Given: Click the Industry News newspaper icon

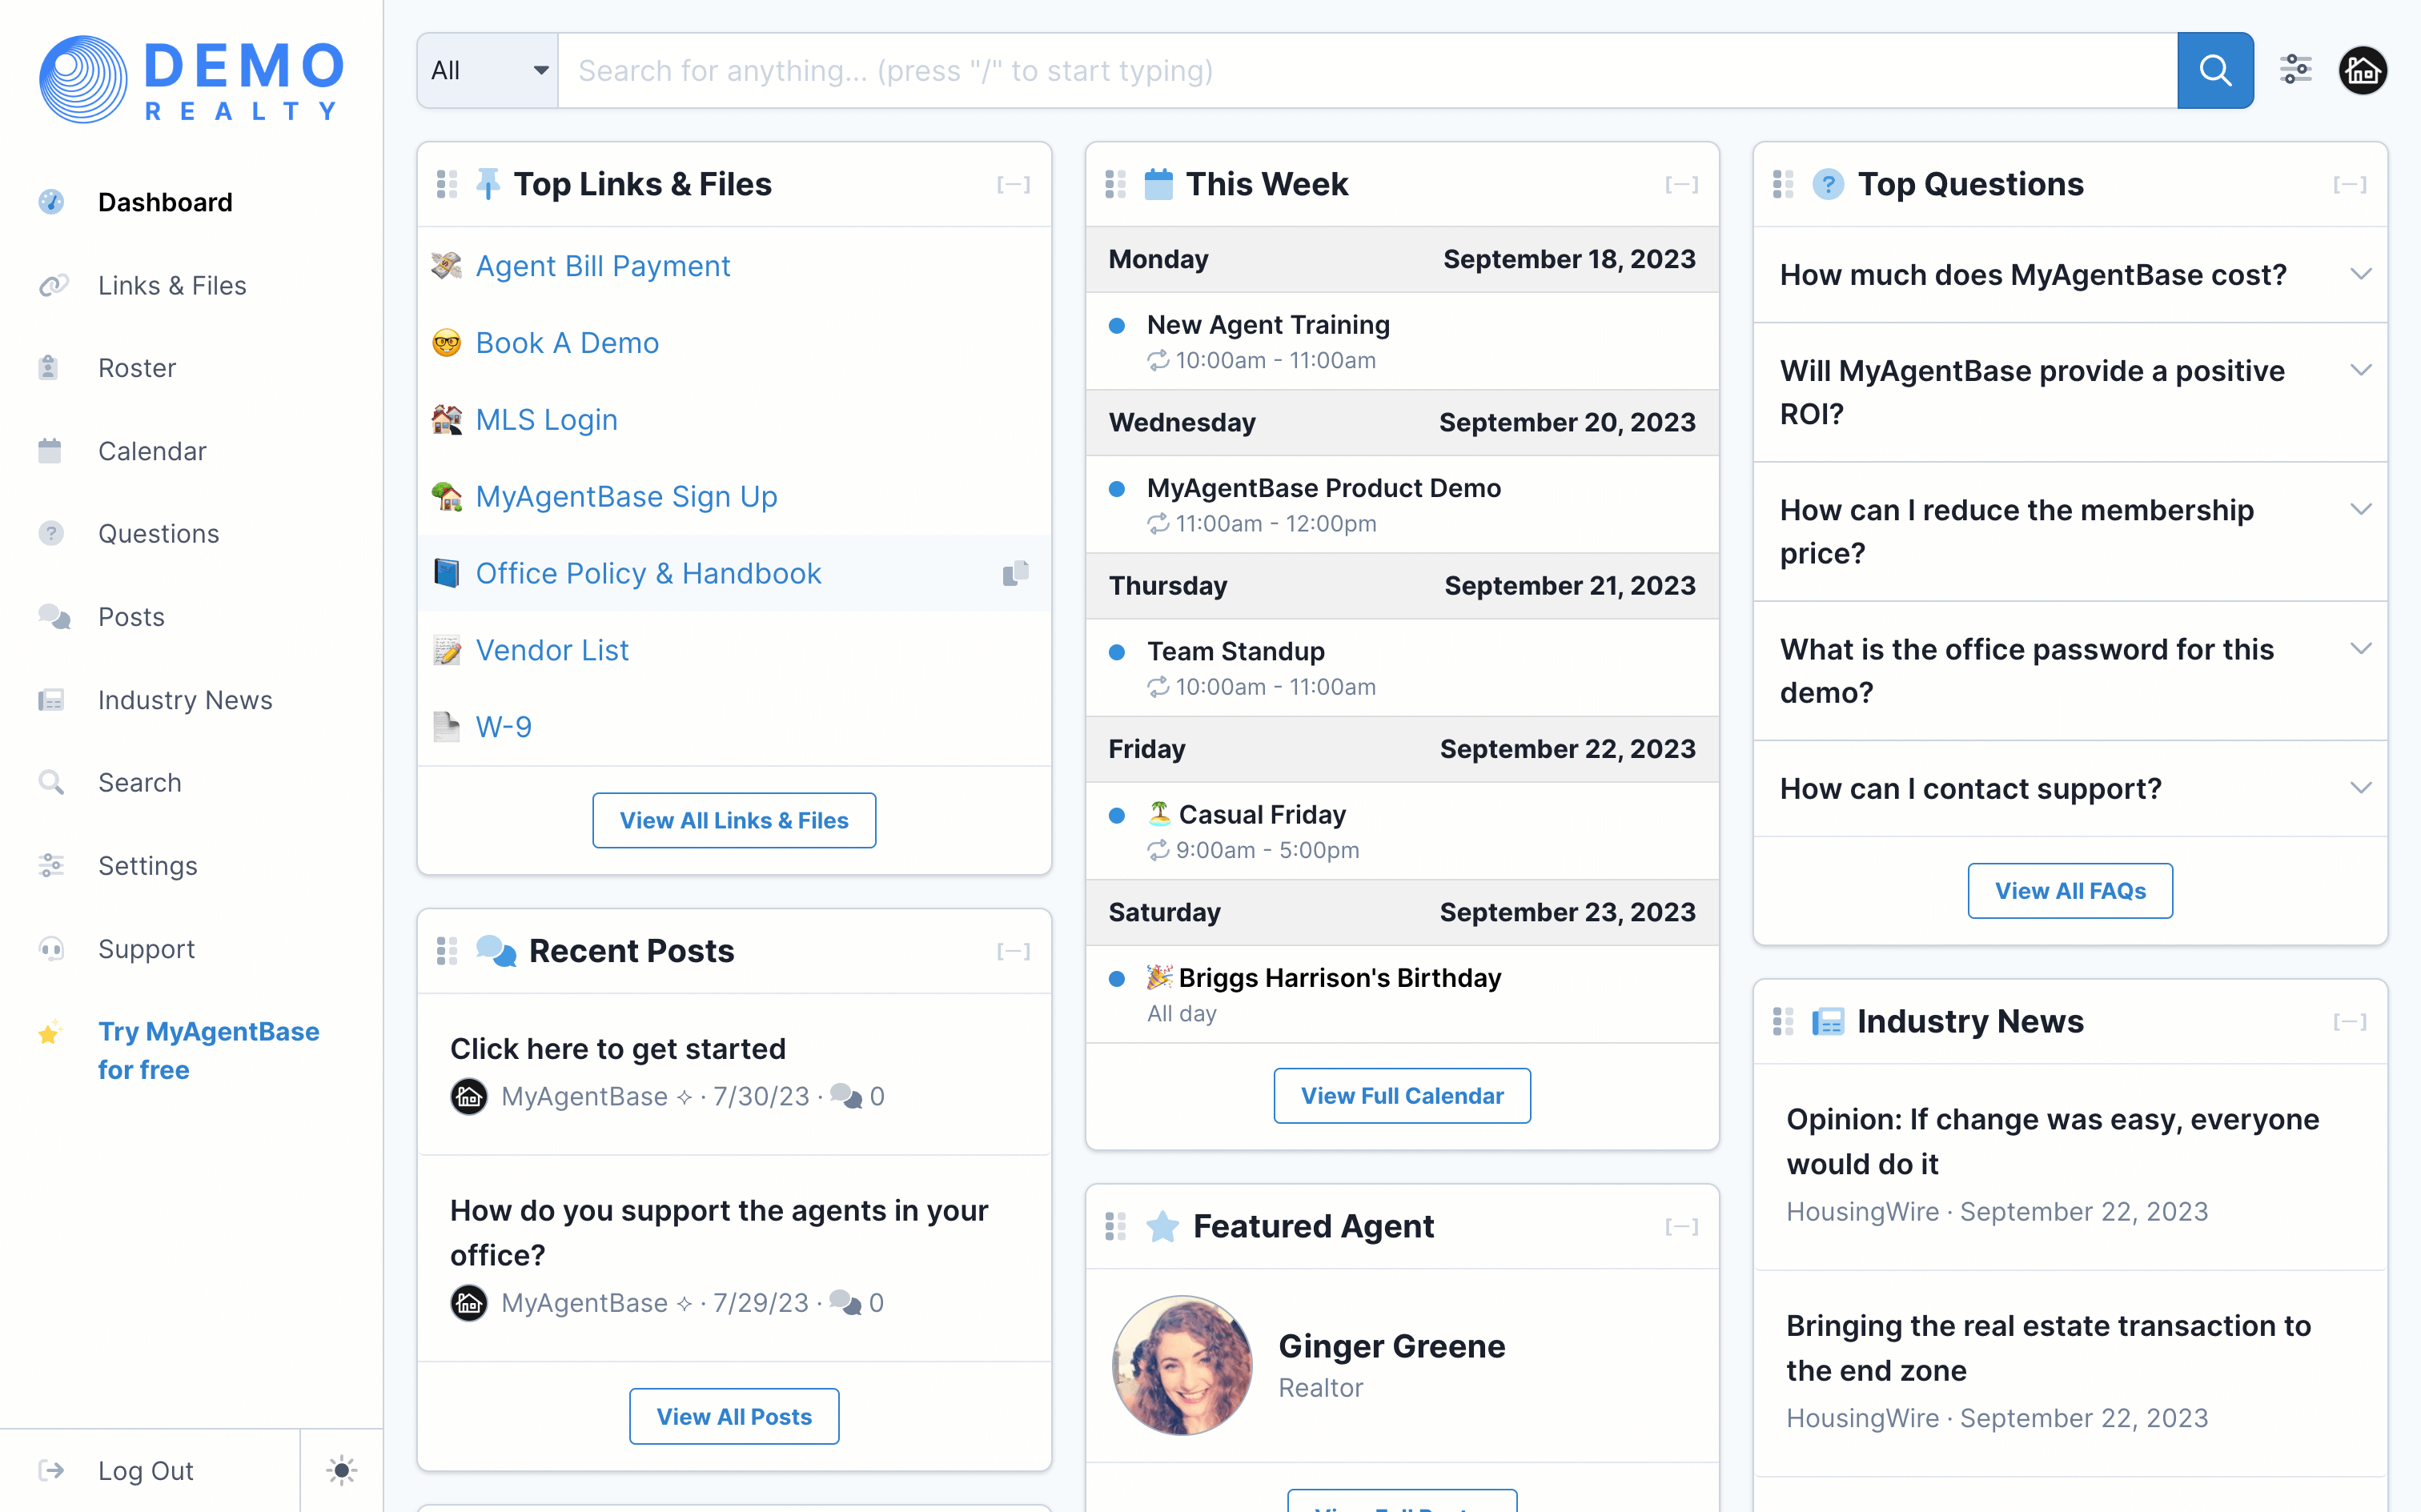Looking at the screenshot, I should (1828, 1021).
